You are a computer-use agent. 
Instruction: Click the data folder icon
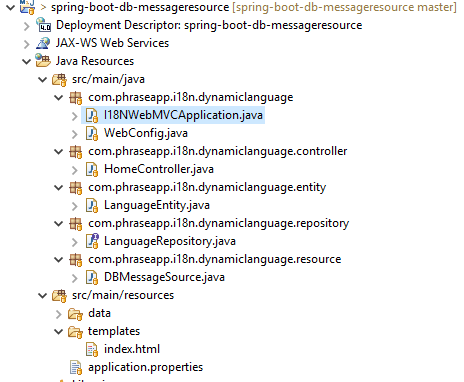click(75, 314)
